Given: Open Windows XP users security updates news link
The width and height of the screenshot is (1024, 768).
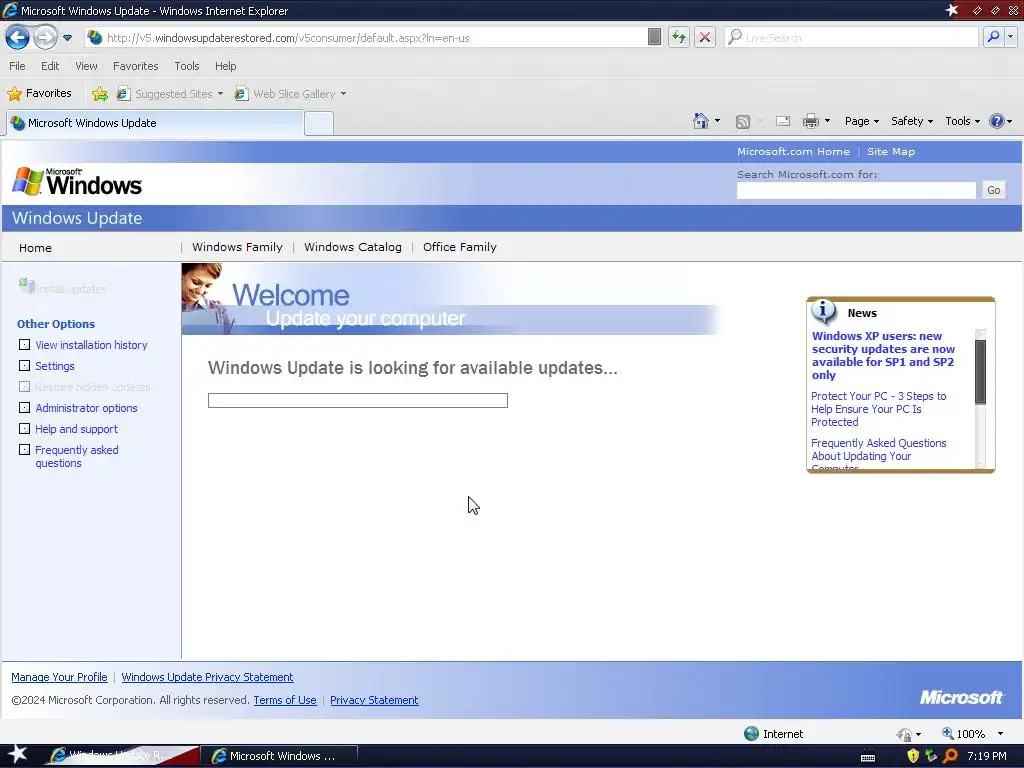Looking at the screenshot, I should point(883,355).
